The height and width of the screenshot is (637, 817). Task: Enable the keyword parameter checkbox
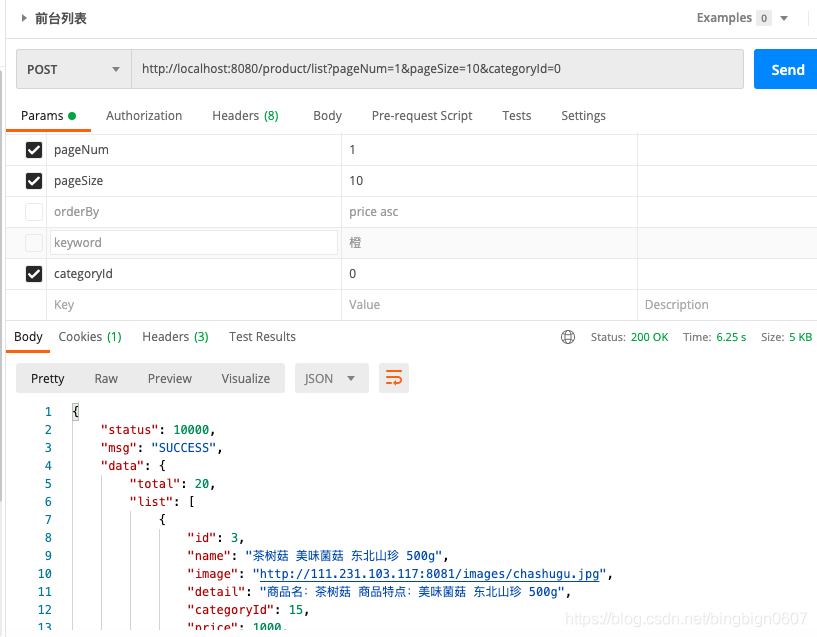(34, 243)
